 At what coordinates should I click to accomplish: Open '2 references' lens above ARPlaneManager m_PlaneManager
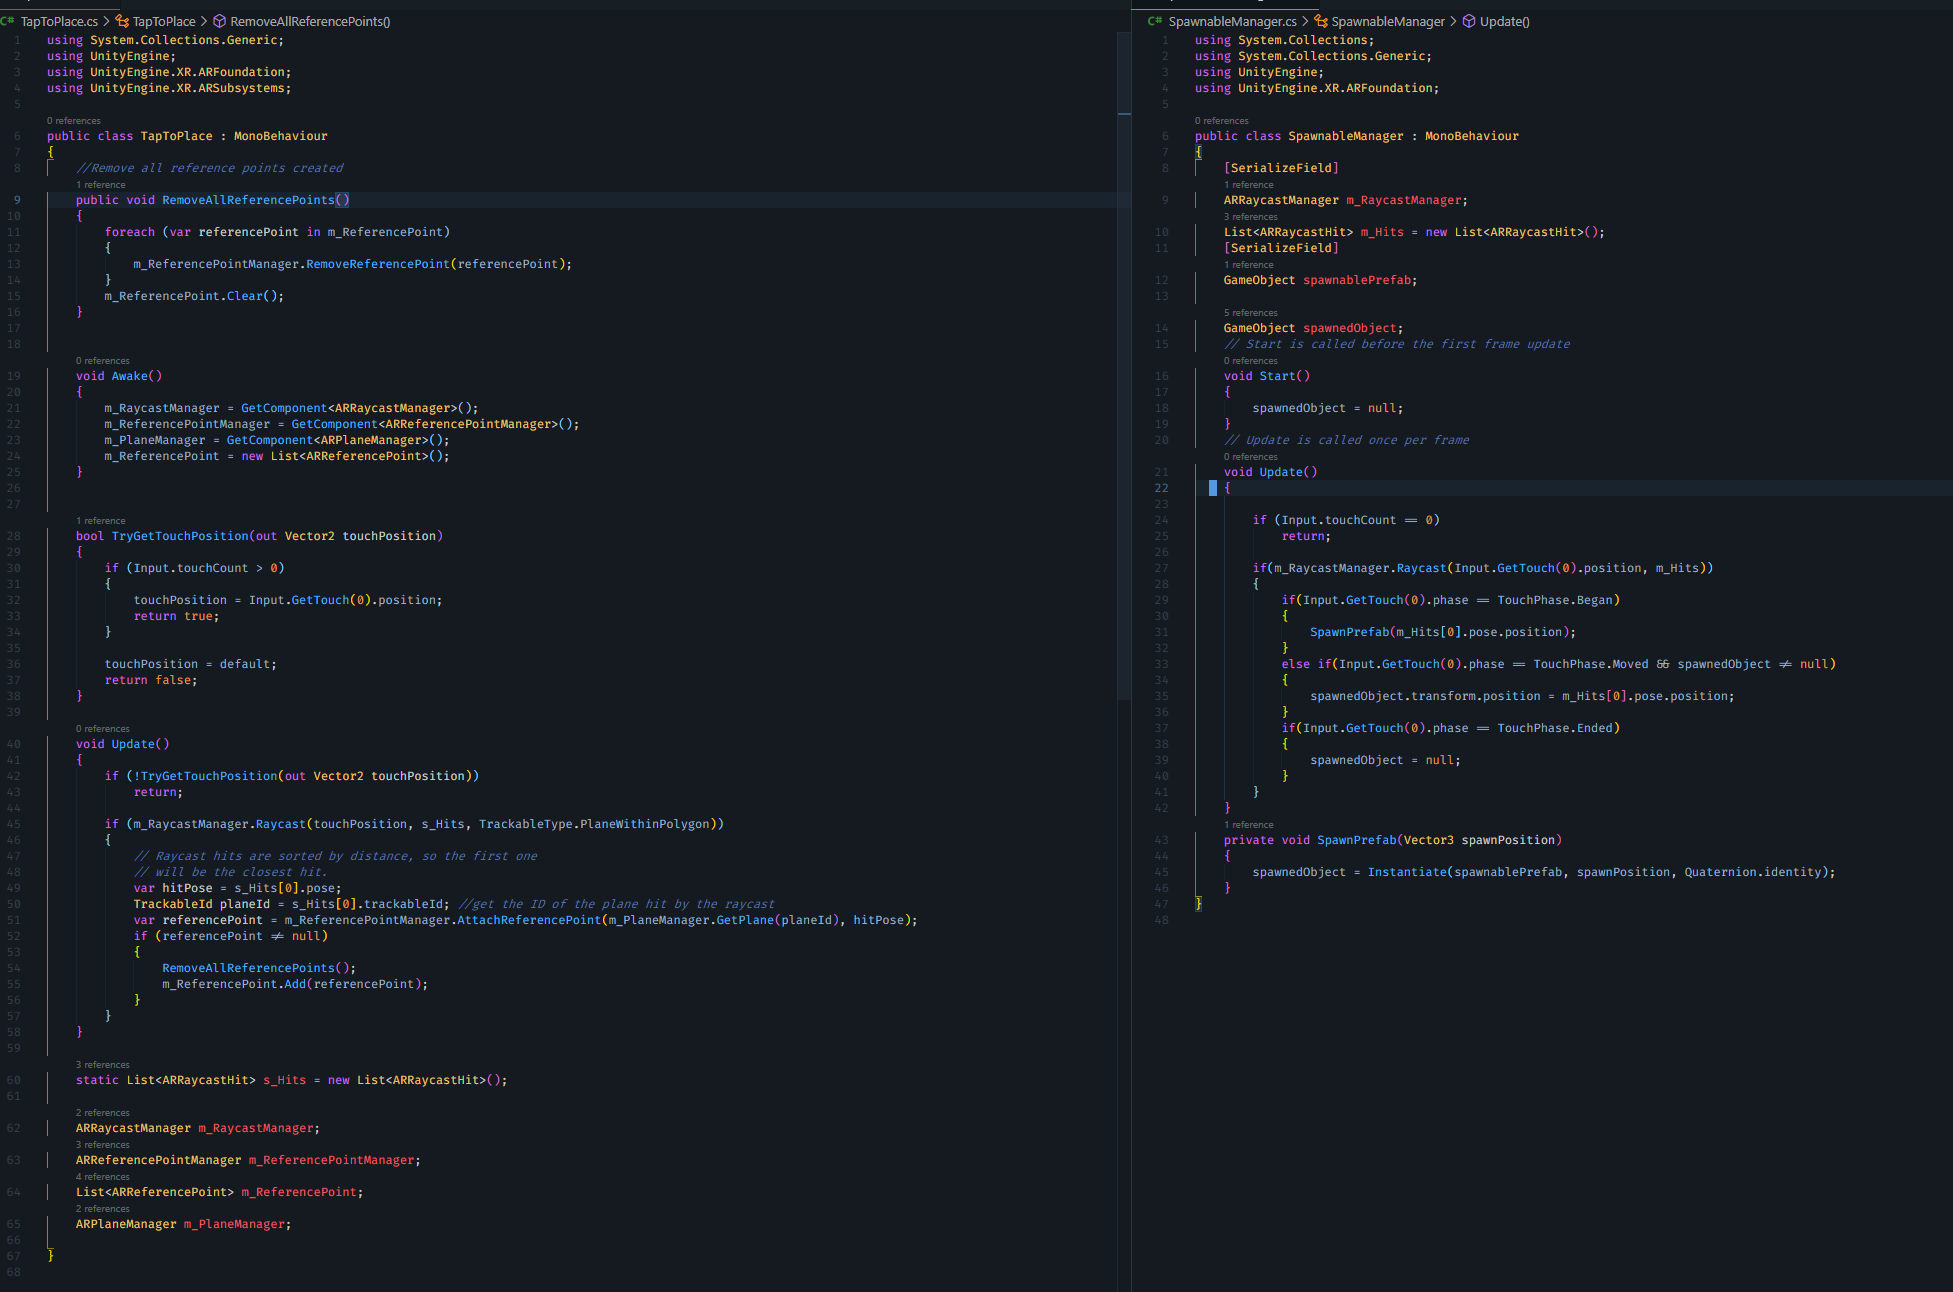pyautogui.click(x=103, y=1209)
